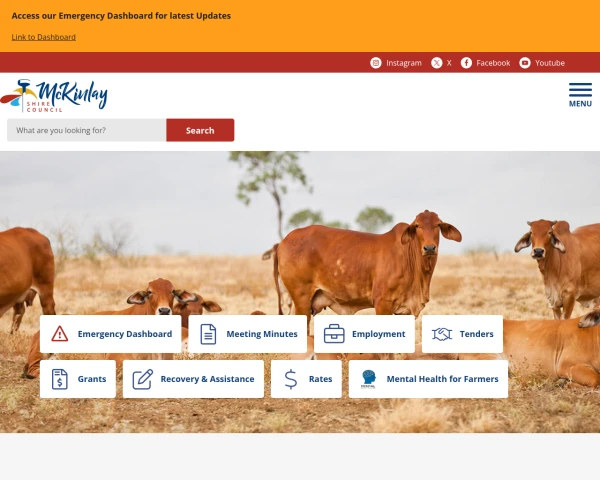Click the Meeting Minutes document icon
Screen dimensions: 600x480
(x=208, y=334)
